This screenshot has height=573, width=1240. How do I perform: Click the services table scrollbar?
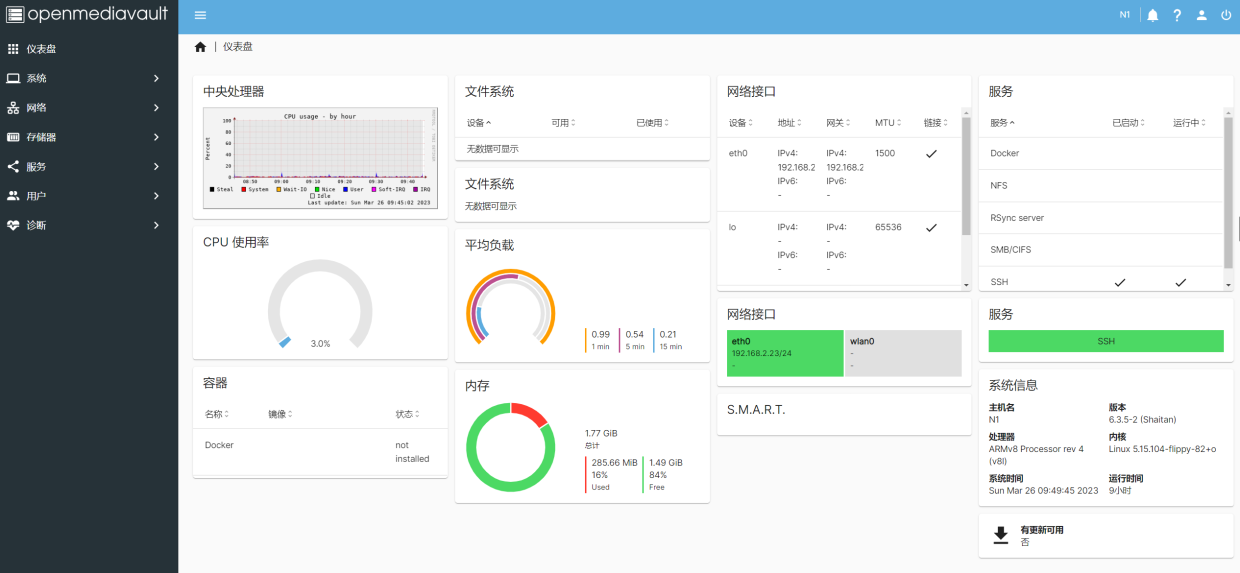point(1228,192)
